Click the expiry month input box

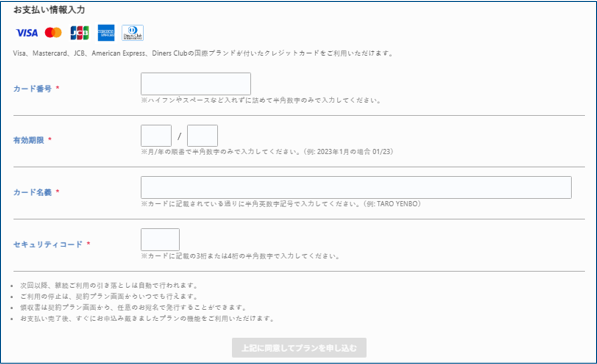pyautogui.click(x=156, y=136)
